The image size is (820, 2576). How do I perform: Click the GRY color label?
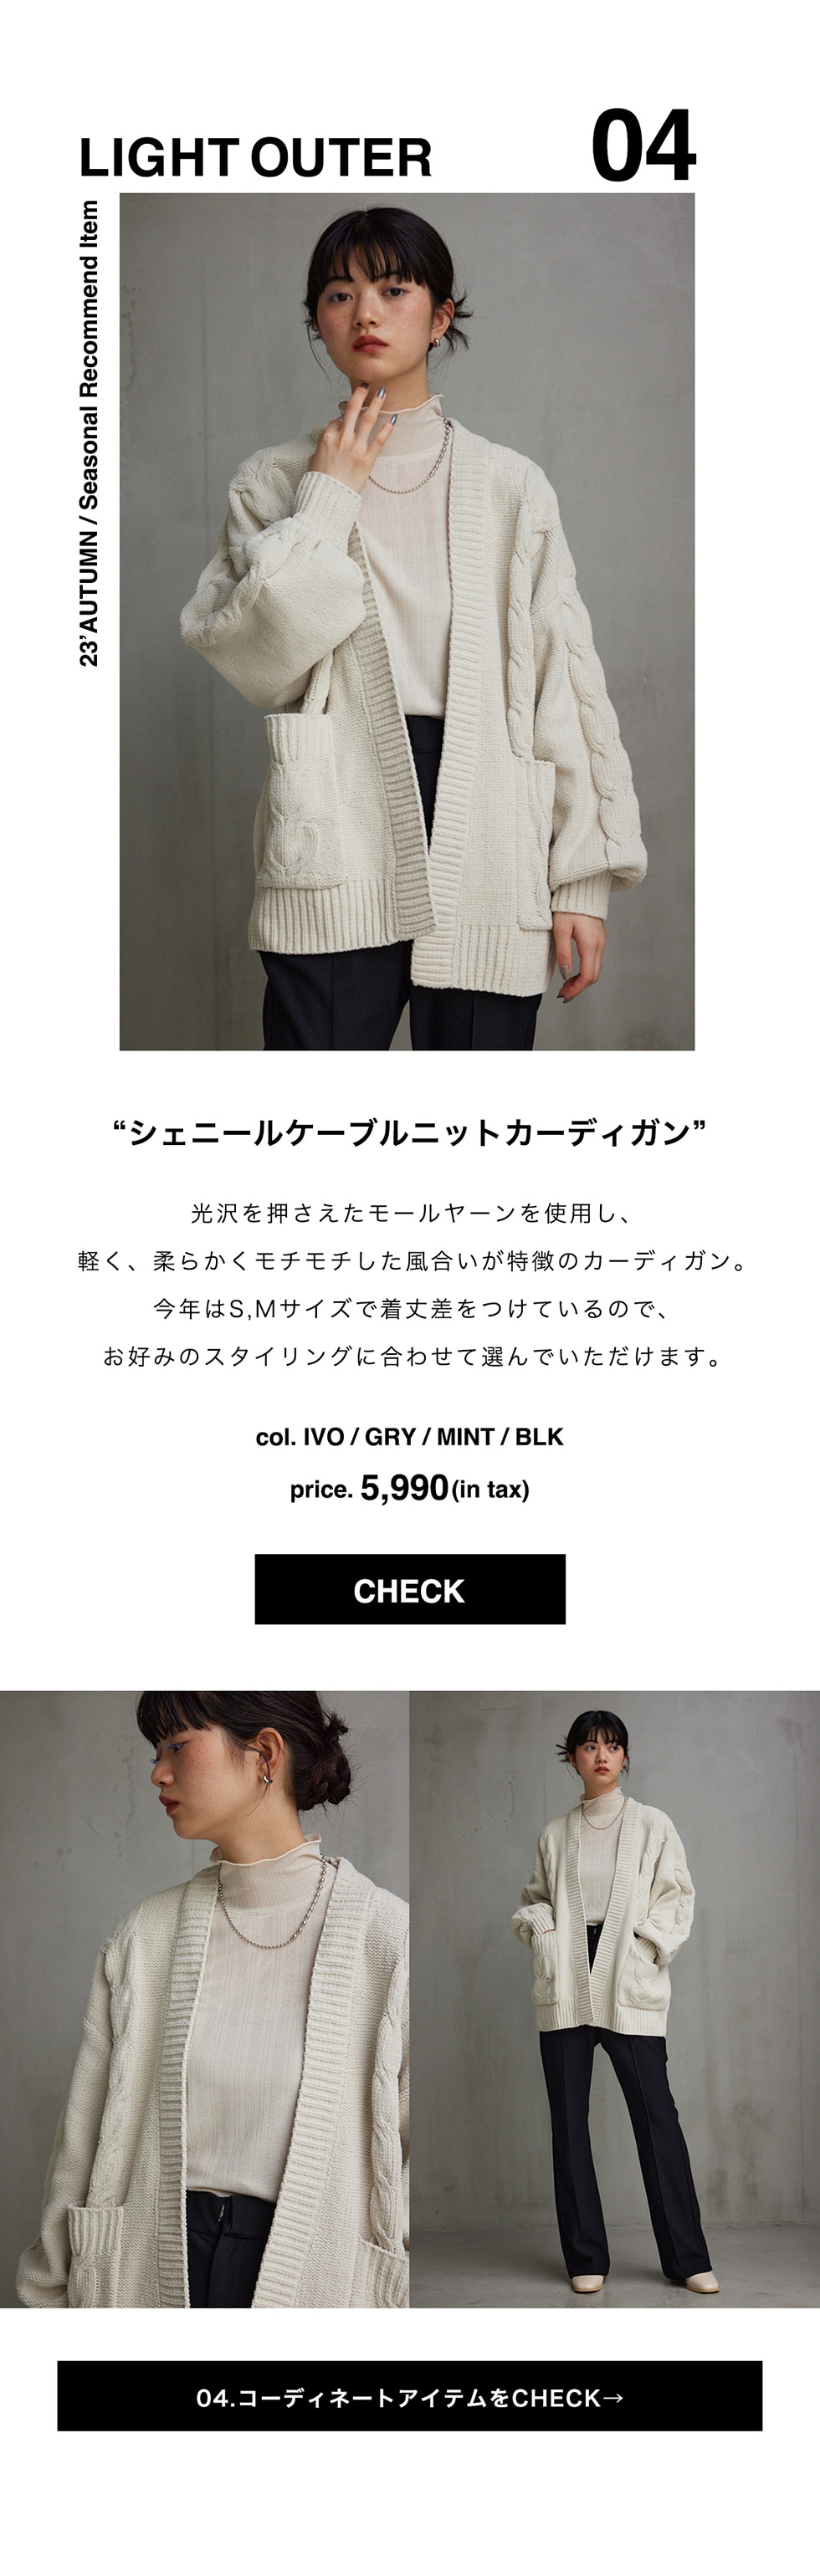coord(390,1437)
